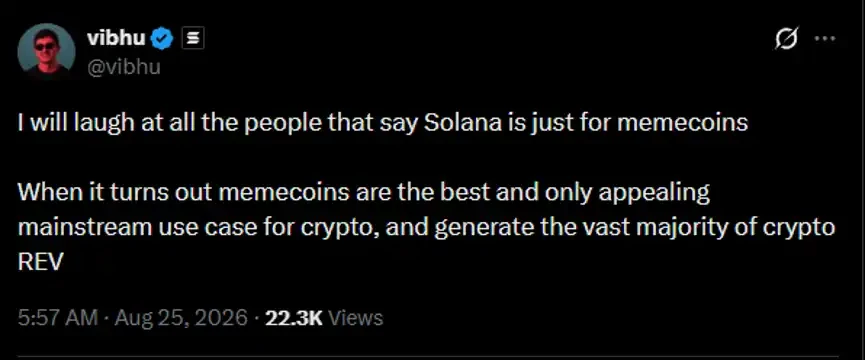Open the three-dot More options menu
The image size is (865, 360).
(x=825, y=39)
